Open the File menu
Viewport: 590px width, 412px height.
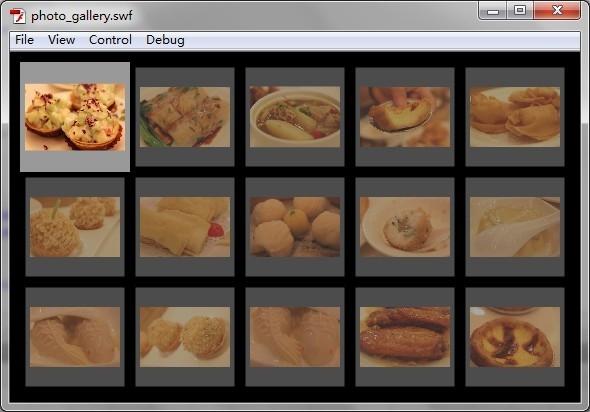24,40
